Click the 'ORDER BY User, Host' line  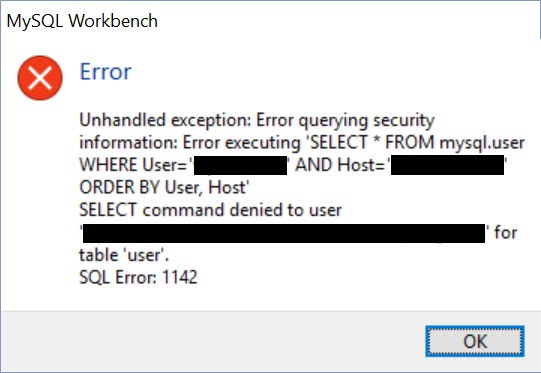164,188
